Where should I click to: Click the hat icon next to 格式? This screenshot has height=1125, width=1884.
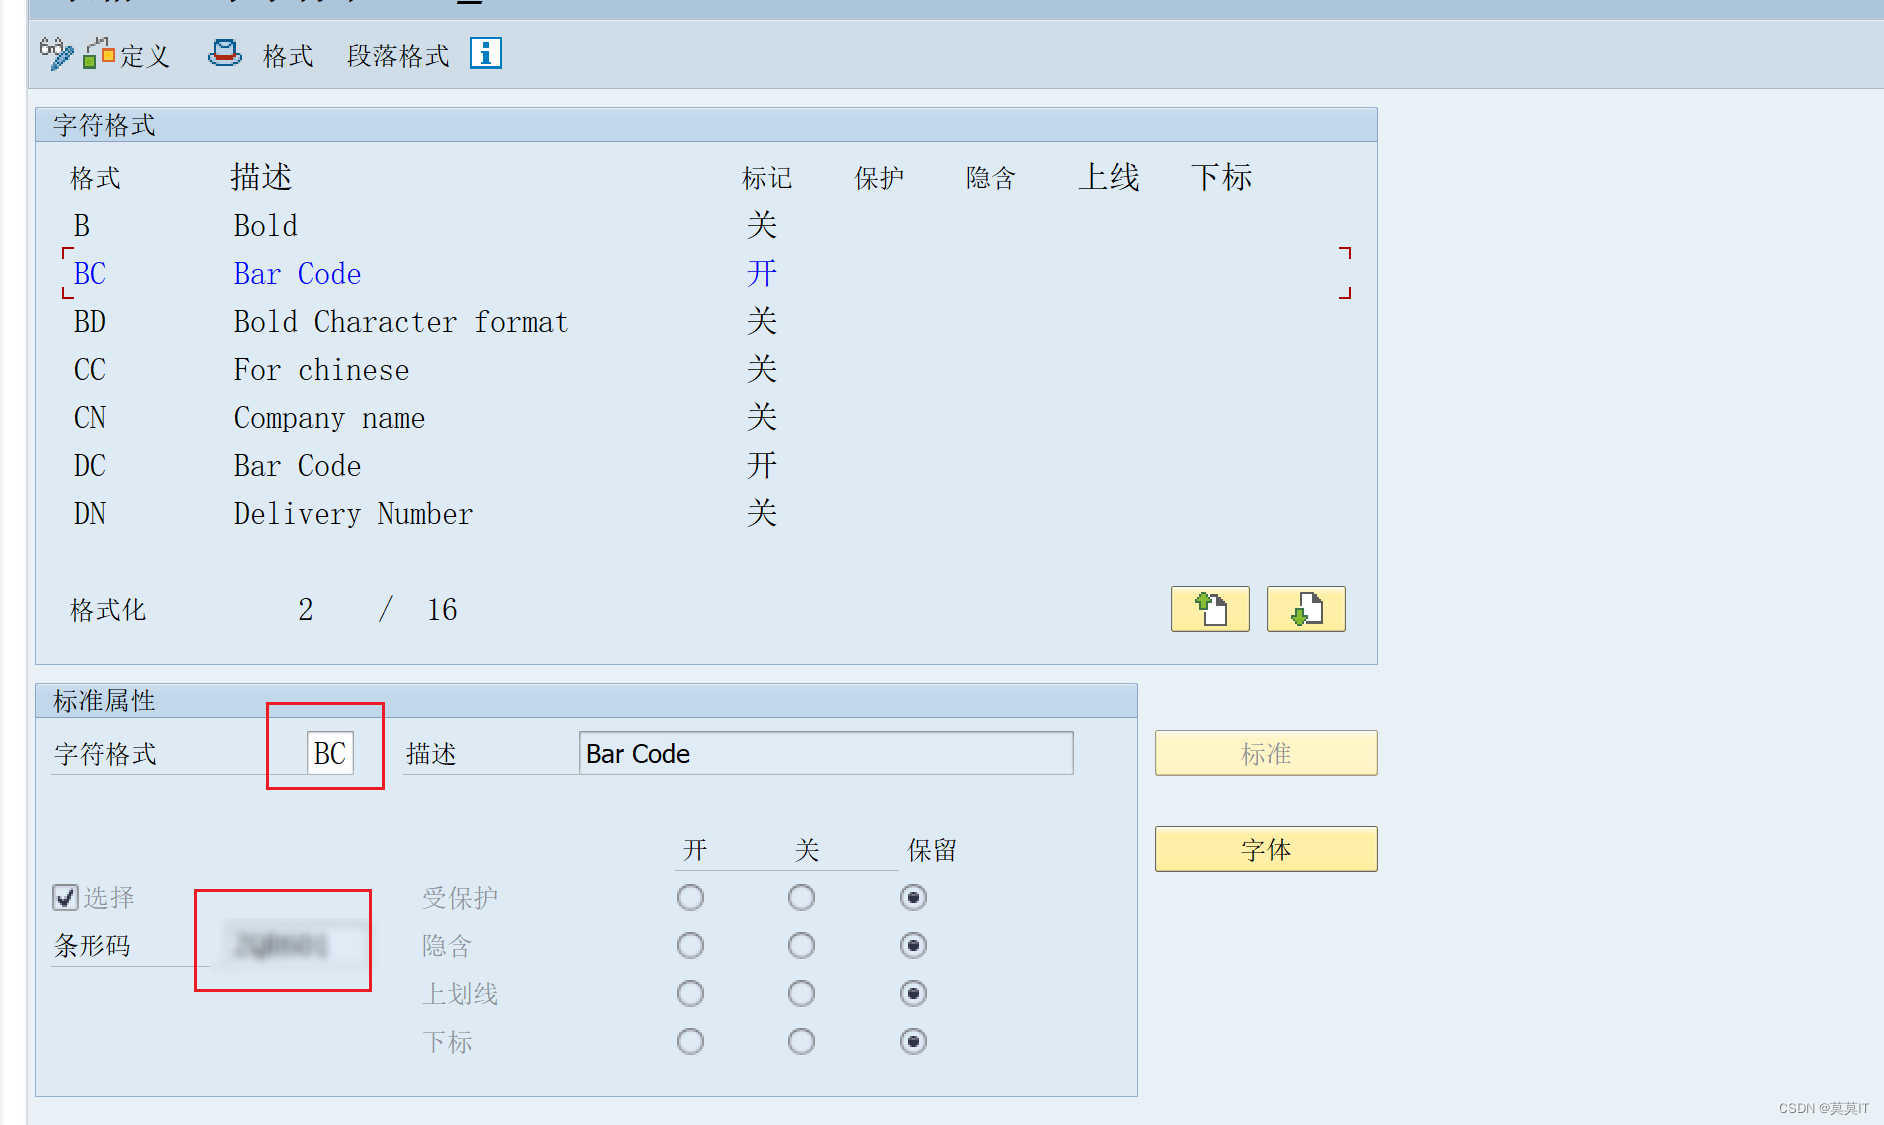coord(224,53)
